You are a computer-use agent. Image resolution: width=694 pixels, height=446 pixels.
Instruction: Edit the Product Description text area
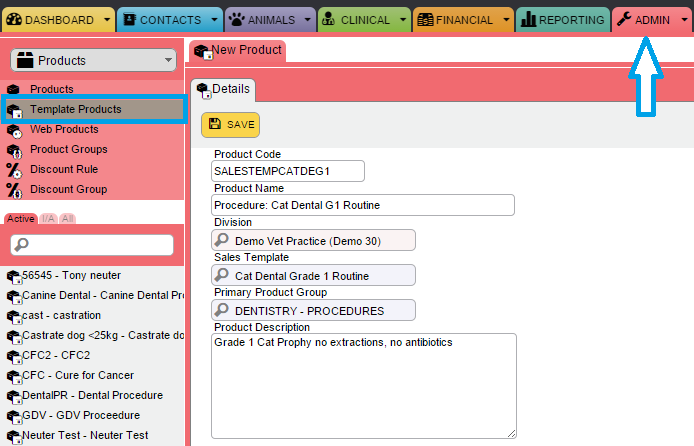tap(364, 386)
